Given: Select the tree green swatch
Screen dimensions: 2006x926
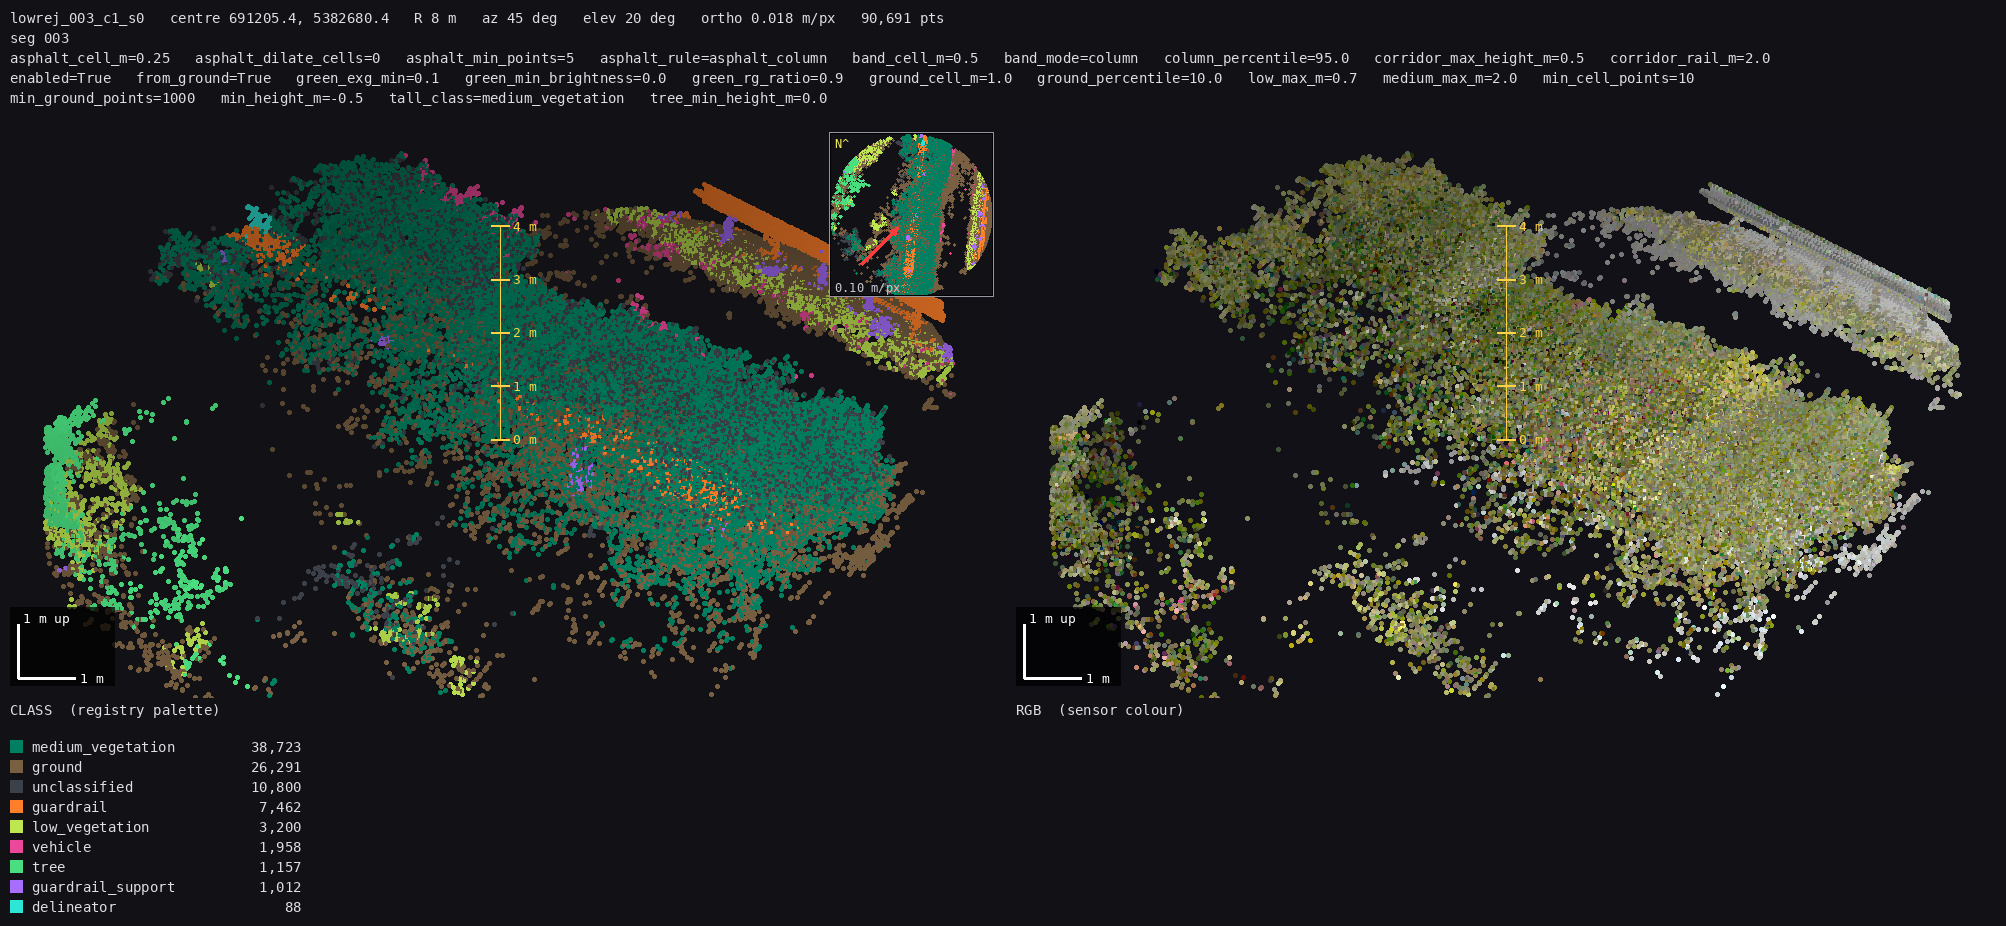Looking at the screenshot, I should tap(16, 867).
